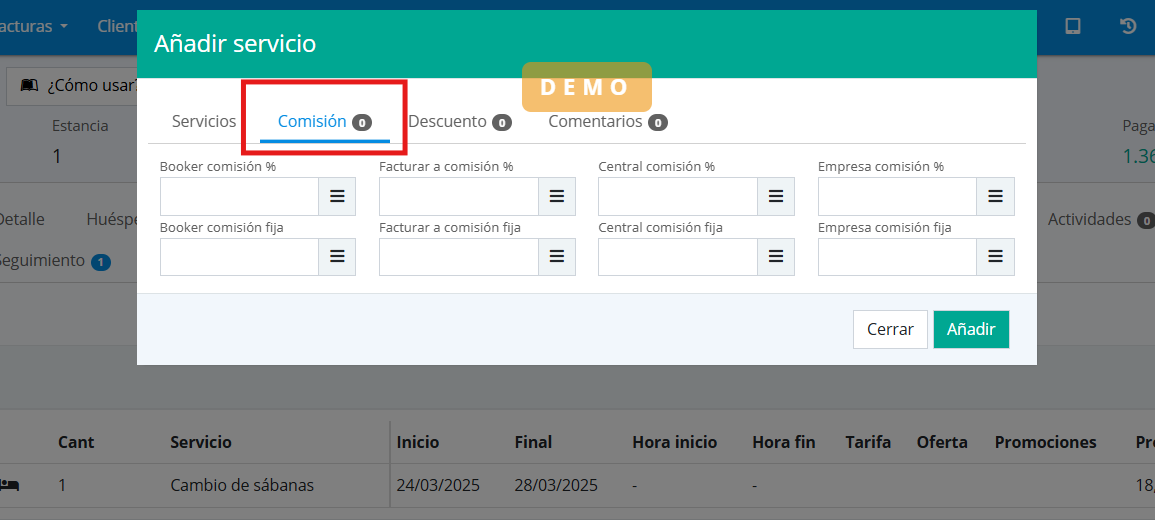The width and height of the screenshot is (1155, 520).
Task: Click the menu icon beside Central comisión %
Action: point(776,197)
